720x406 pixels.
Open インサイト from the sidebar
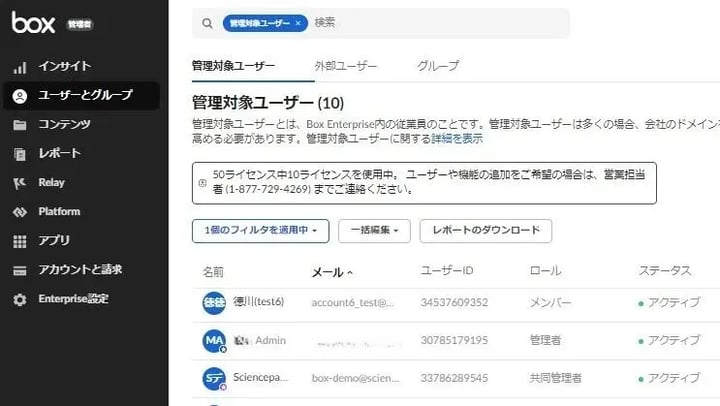click(64, 67)
